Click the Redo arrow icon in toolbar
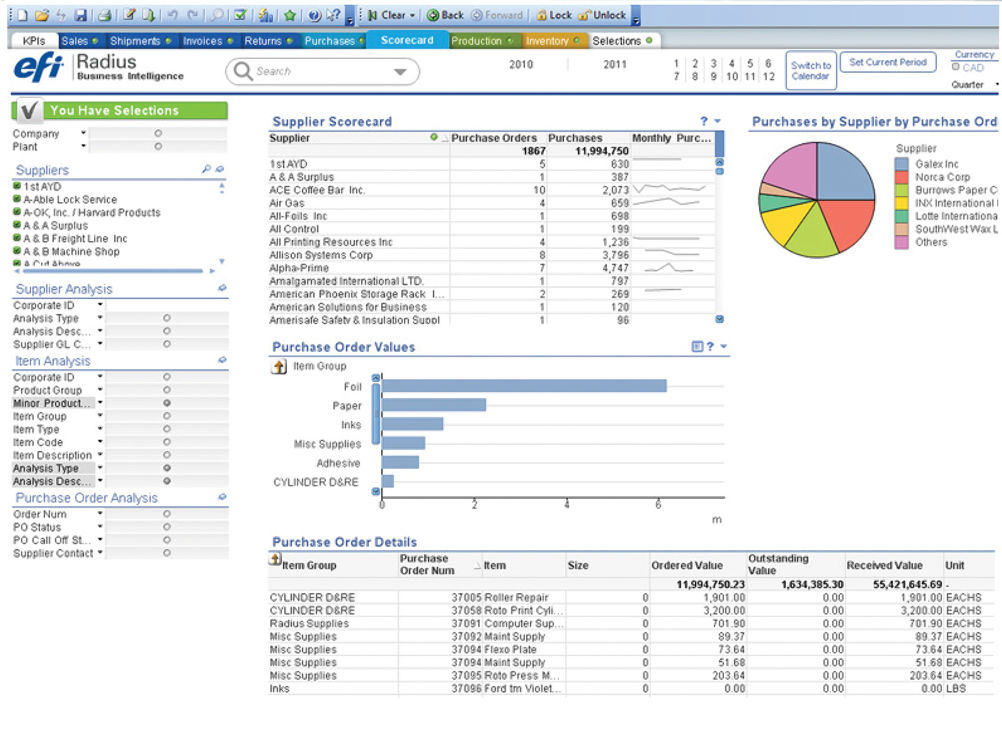 pos(193,15)
